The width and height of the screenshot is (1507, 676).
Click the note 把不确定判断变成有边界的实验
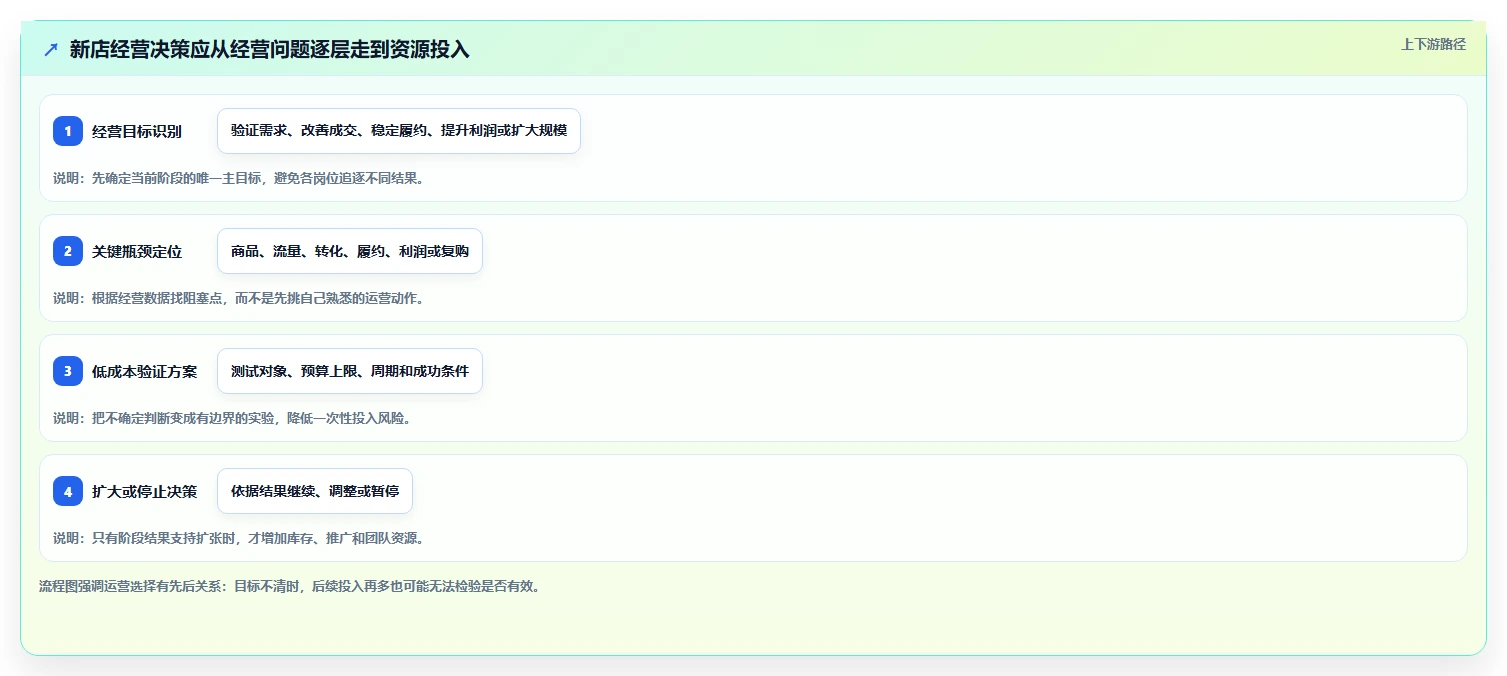point(232,419)
